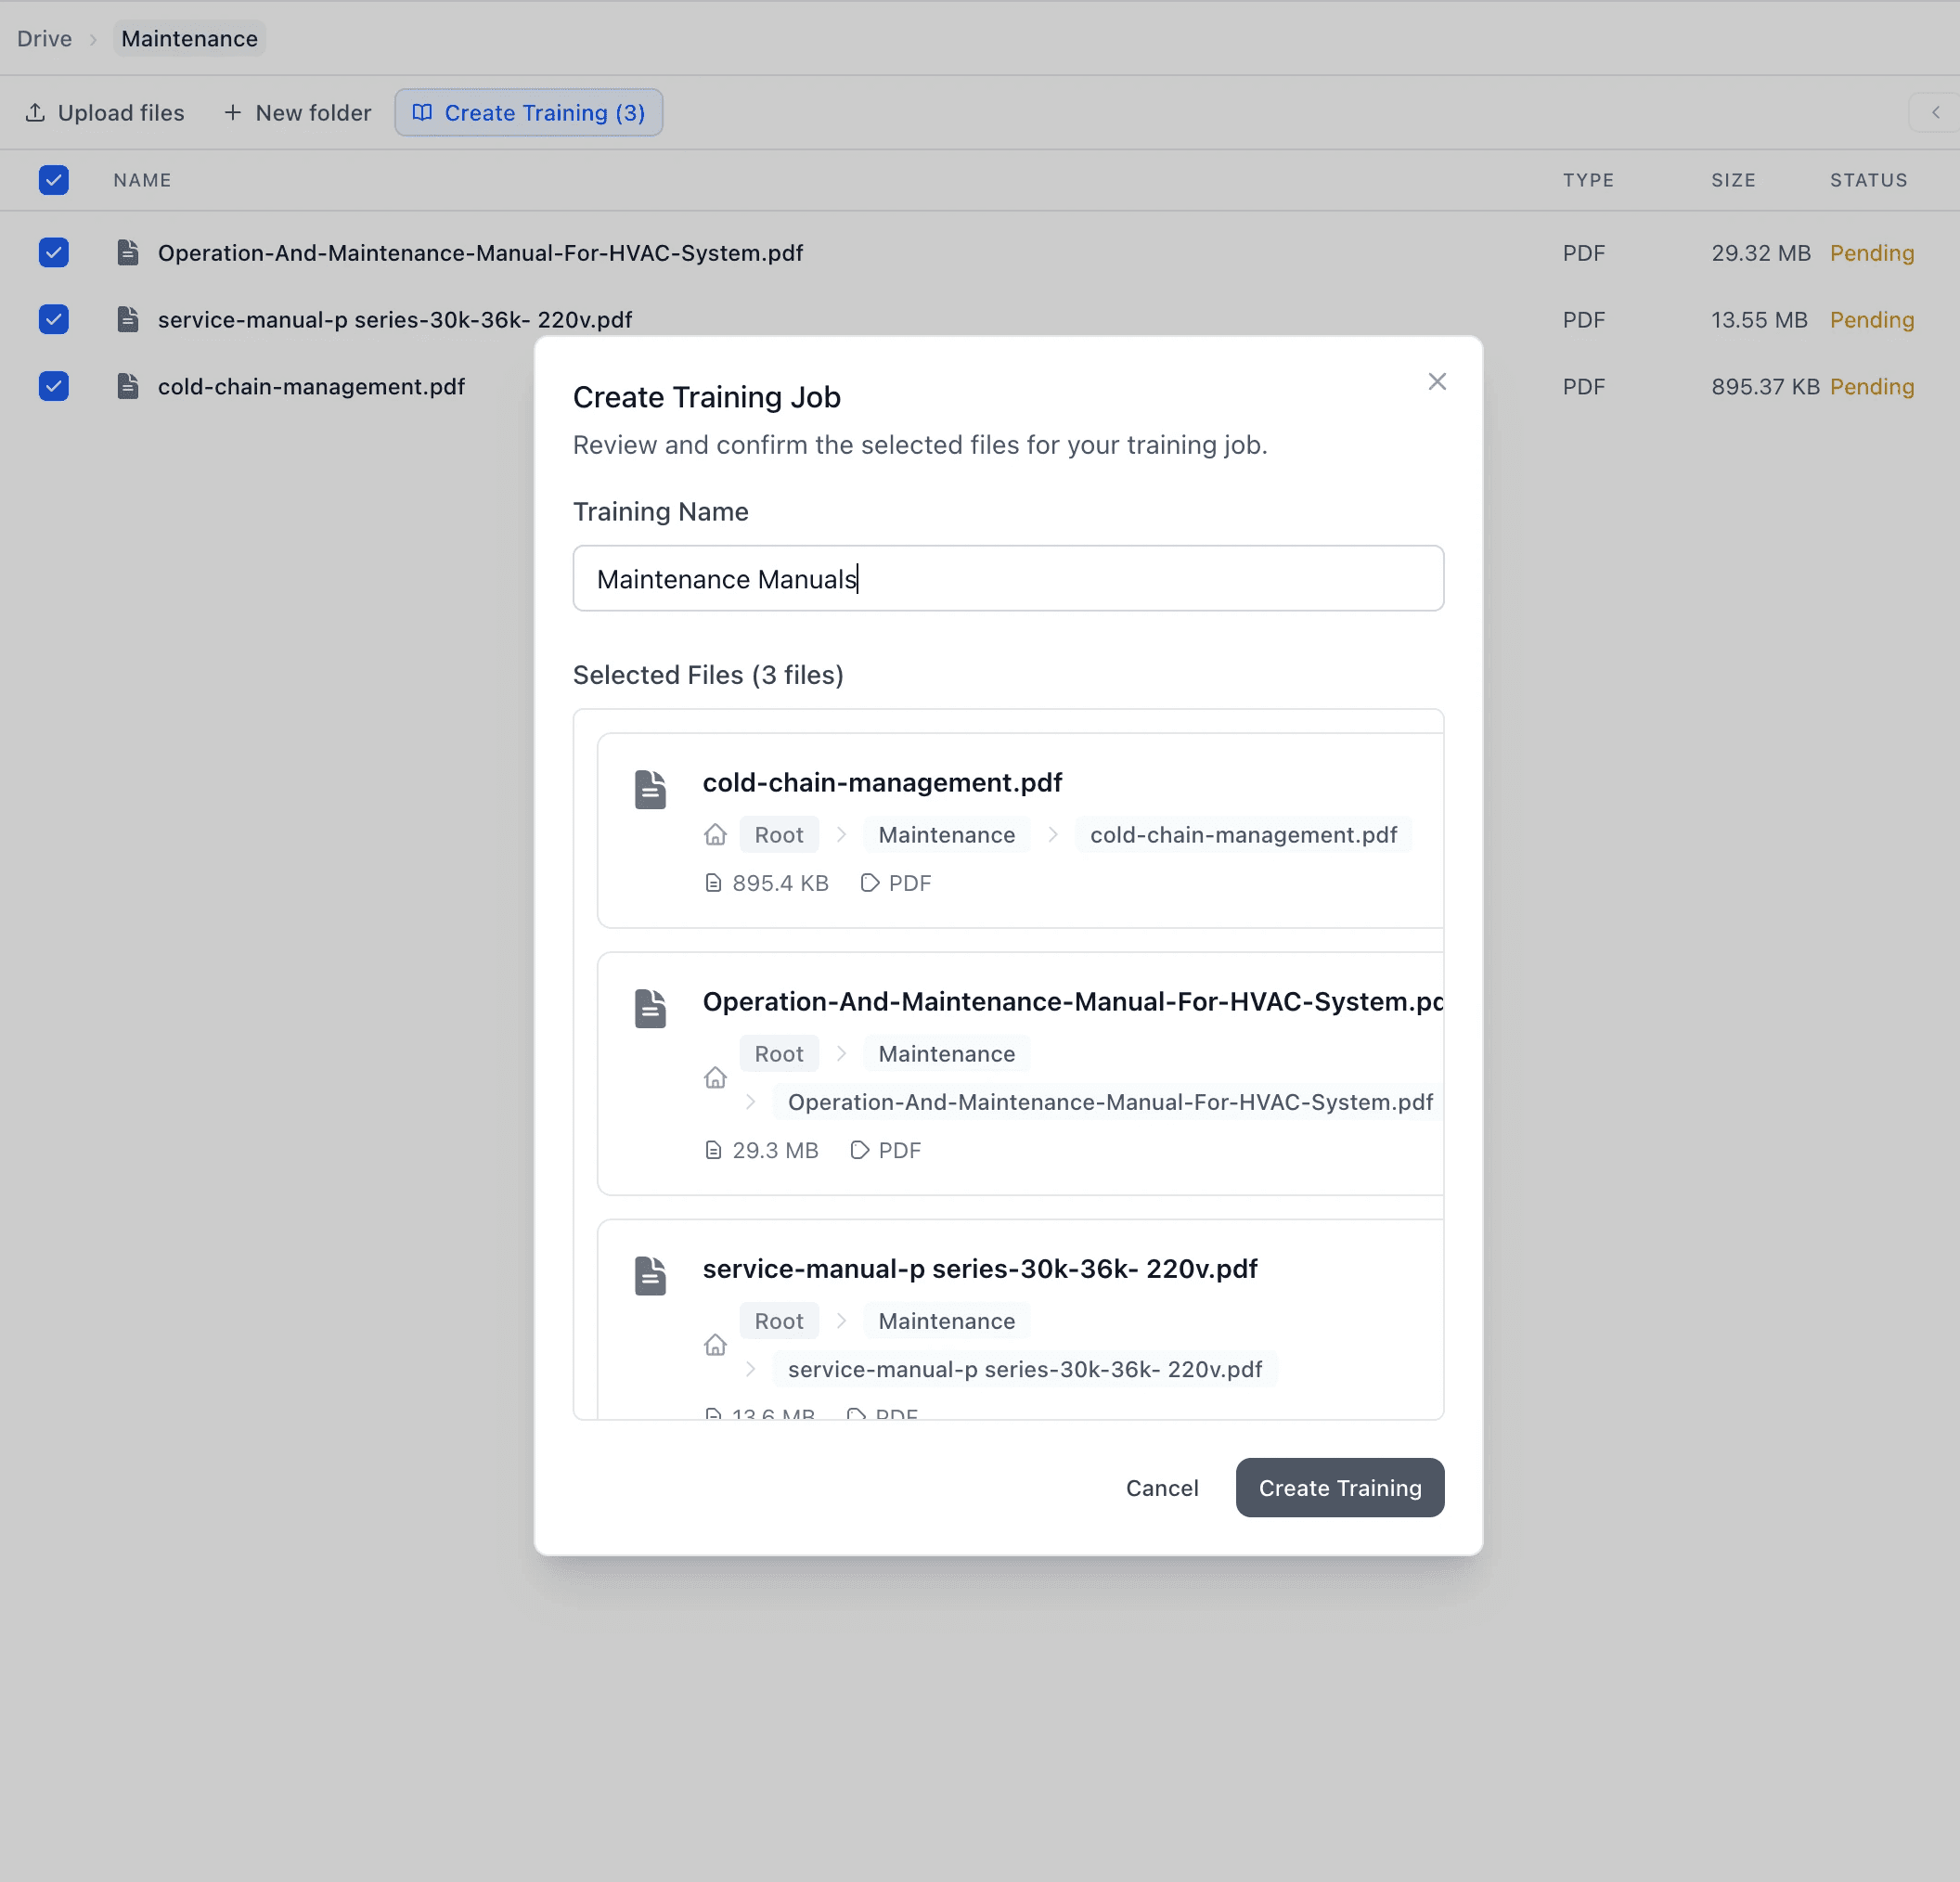Screen dimensions: 1960x1882
Task: Uncheck the cold-chain-management.pdf row checkbox
Action: pos(54,386)
